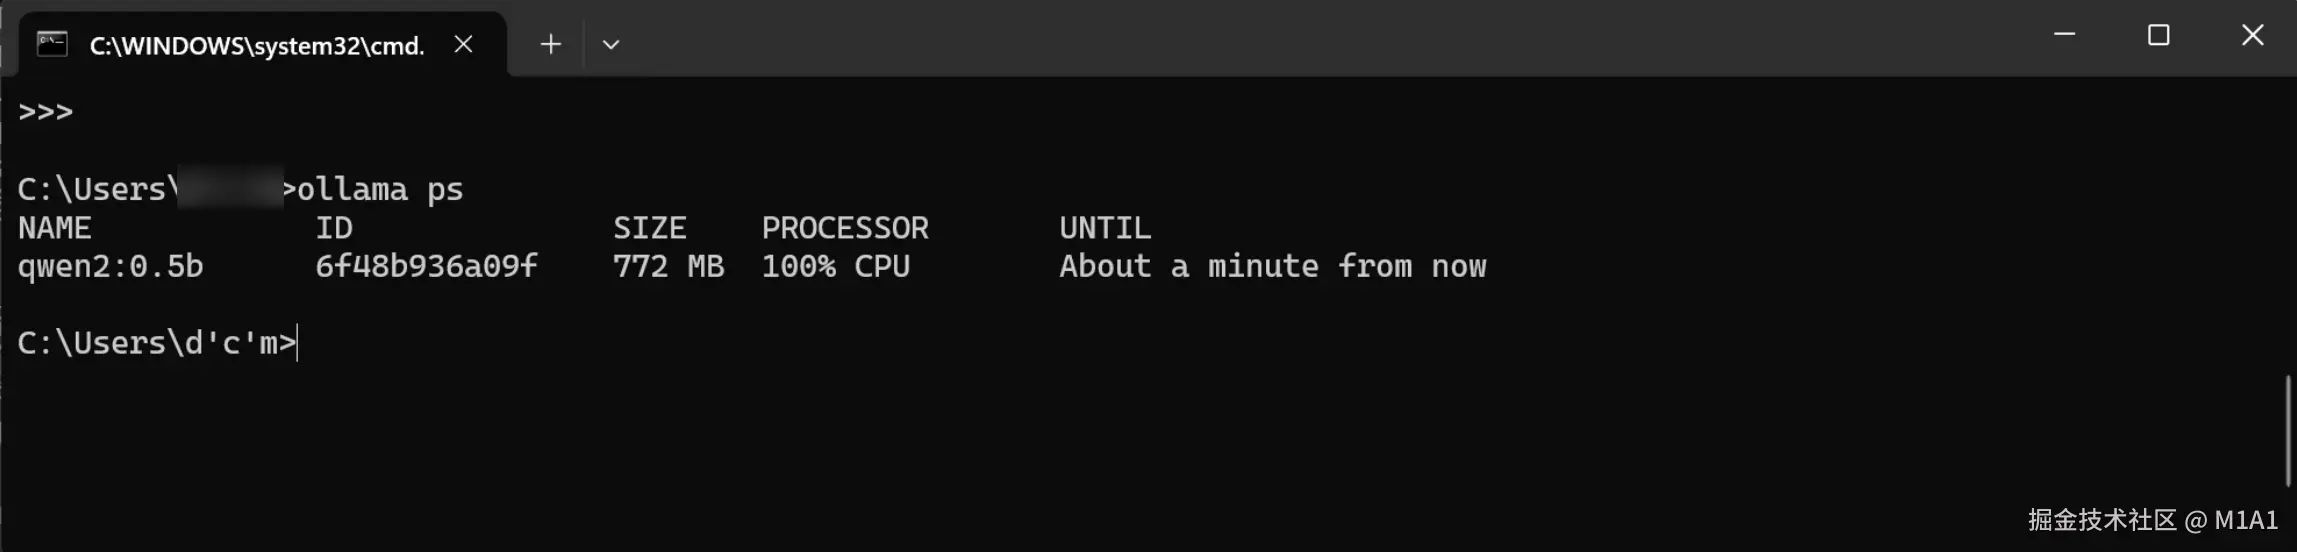
Task: Close the terminal window
Action: 2252,35
